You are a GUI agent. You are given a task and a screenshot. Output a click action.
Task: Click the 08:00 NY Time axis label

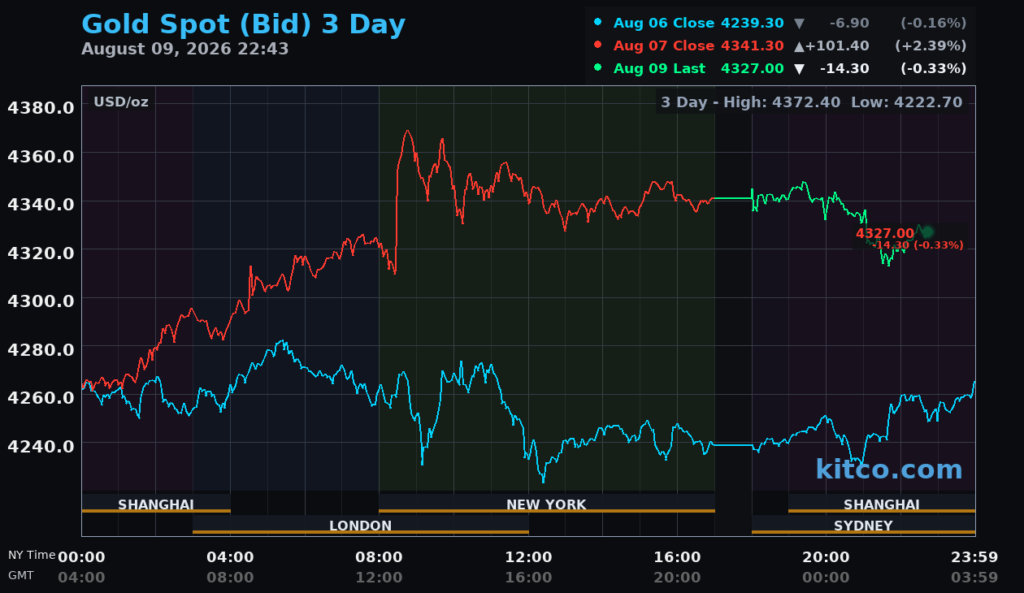click(379, 557)
